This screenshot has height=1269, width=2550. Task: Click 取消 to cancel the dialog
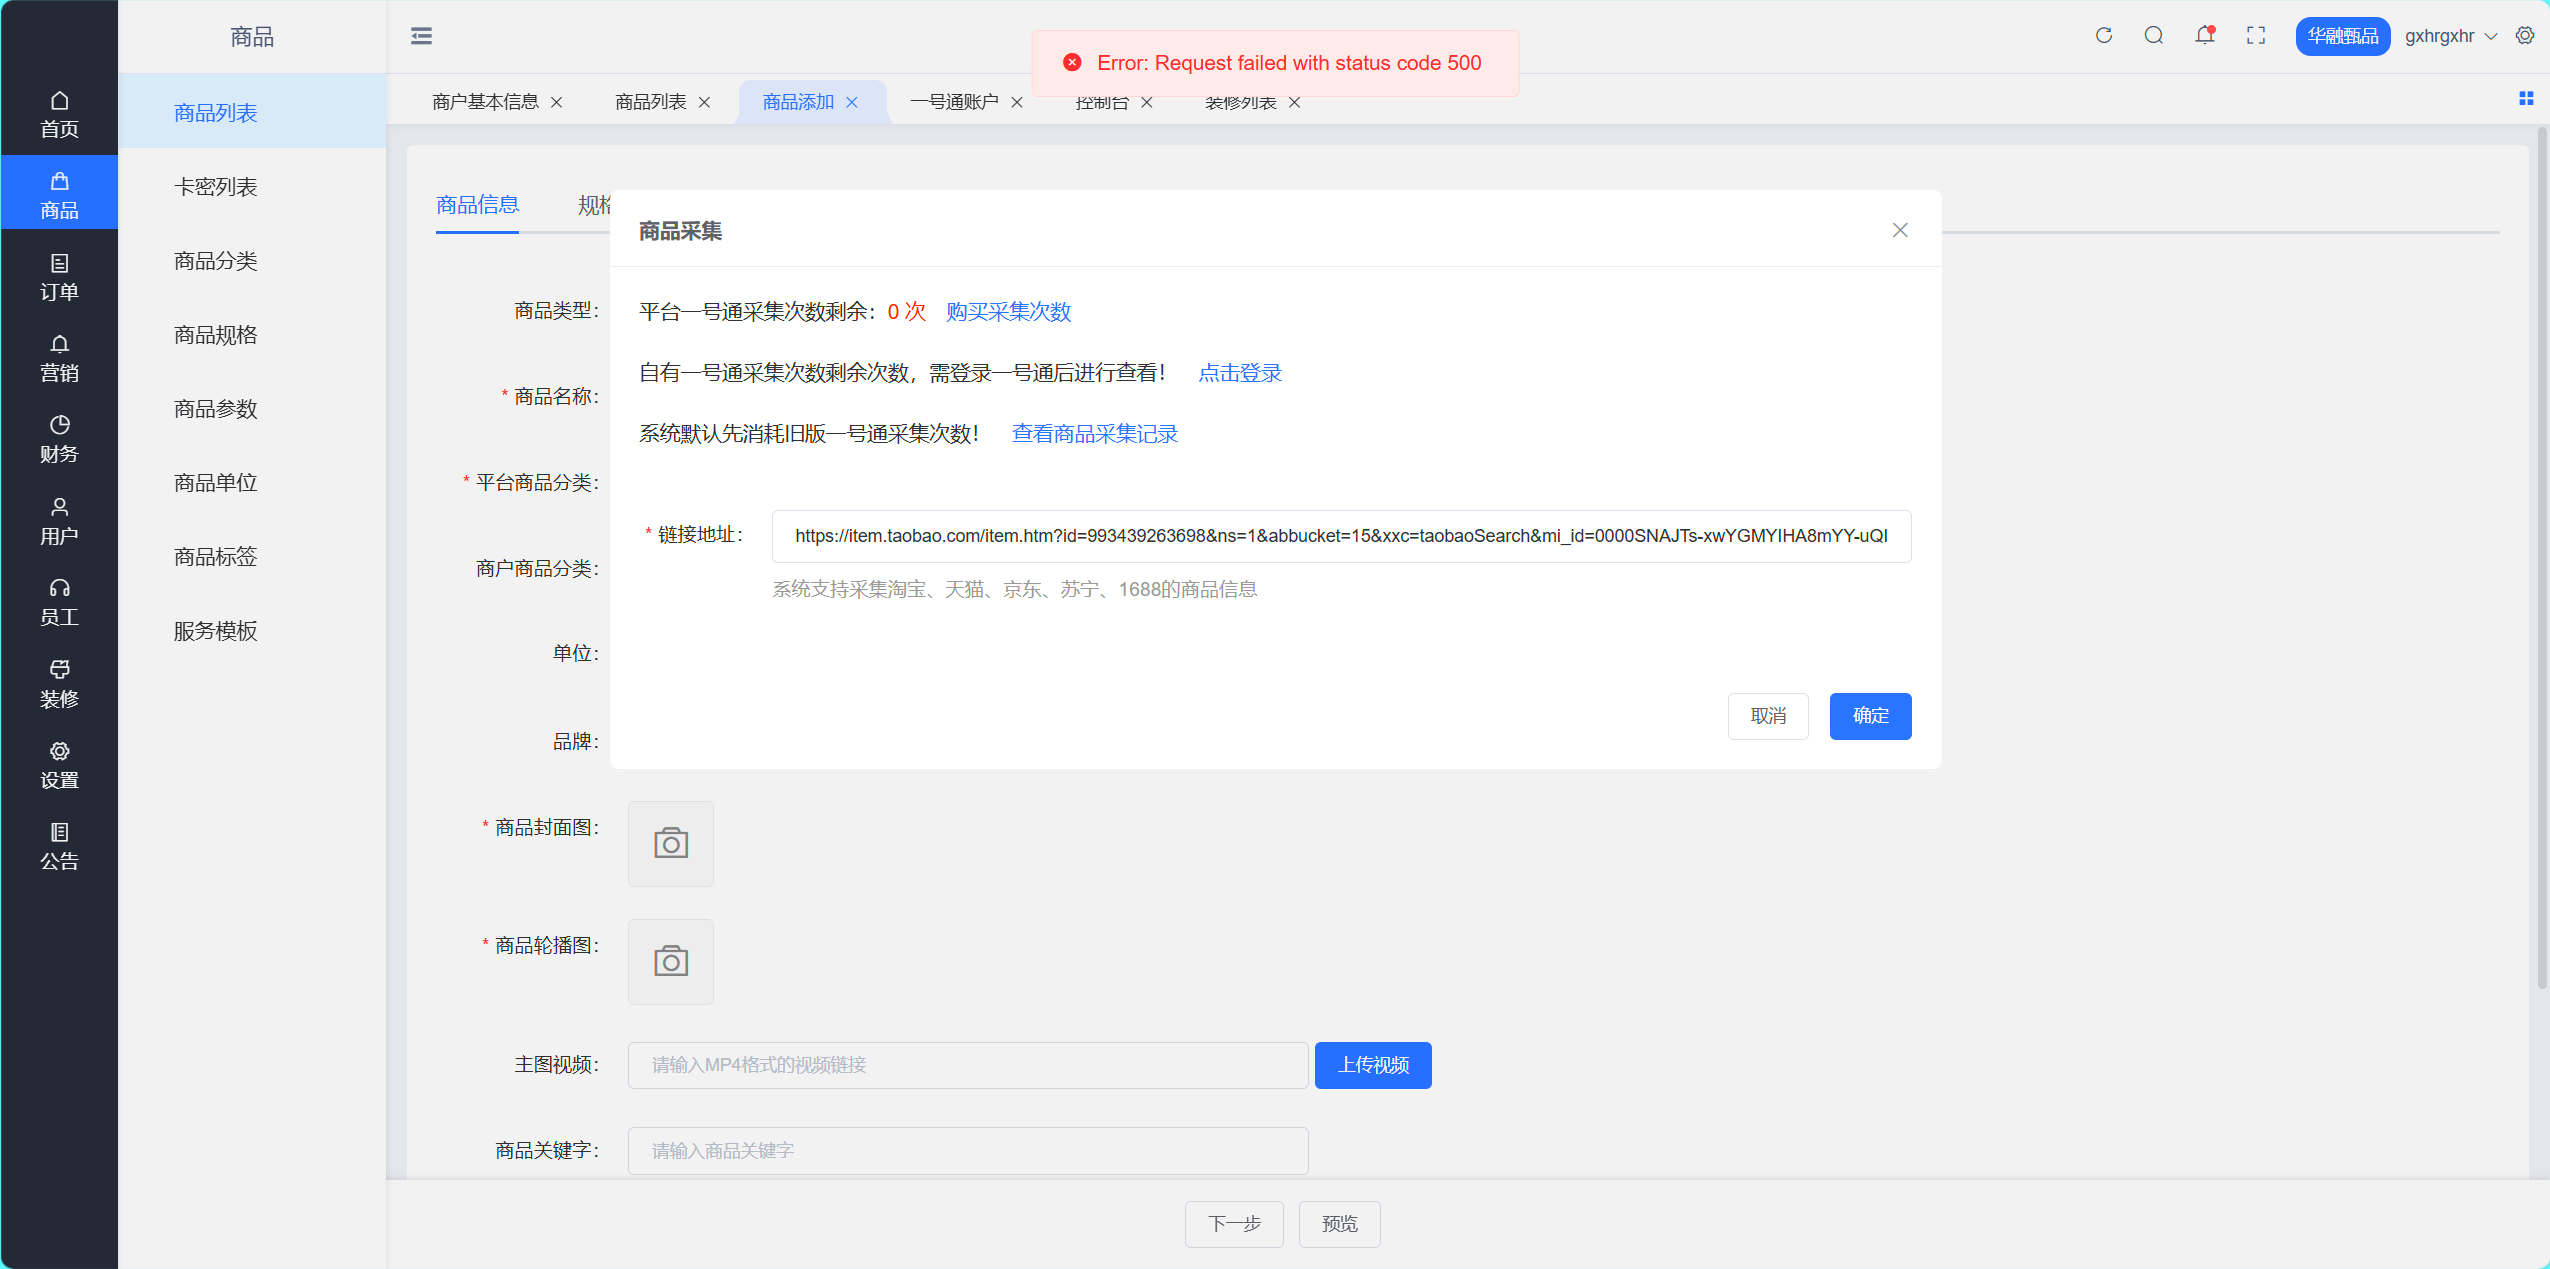pyautogui.click(x=1767, y=716)
